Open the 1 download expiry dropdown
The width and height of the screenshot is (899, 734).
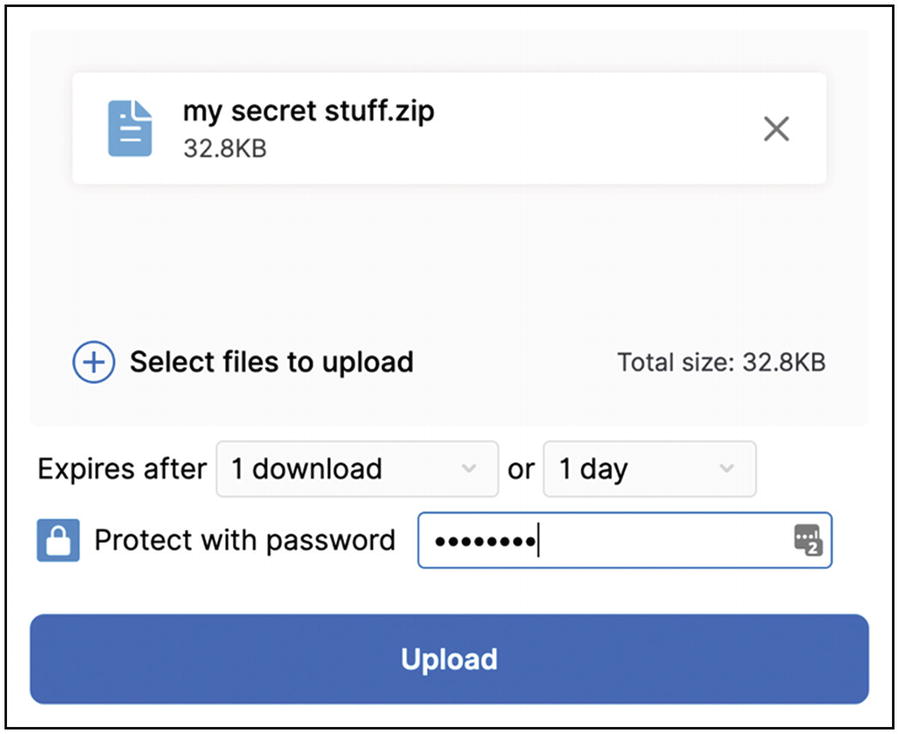click(x=357, y=468)
